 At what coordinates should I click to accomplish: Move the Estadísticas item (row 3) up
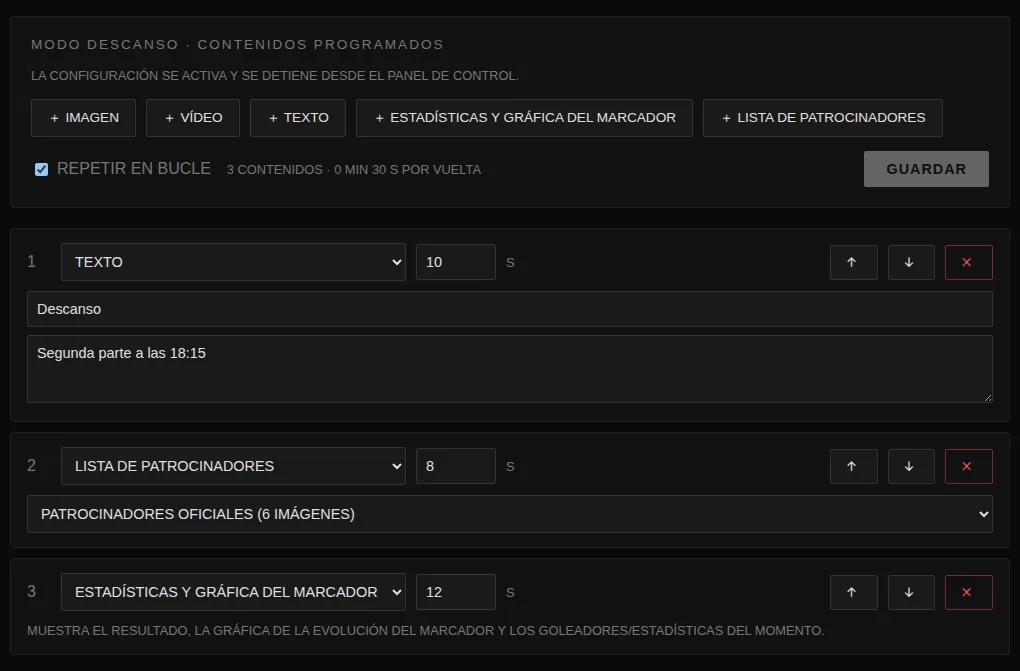tap(853, 592)
